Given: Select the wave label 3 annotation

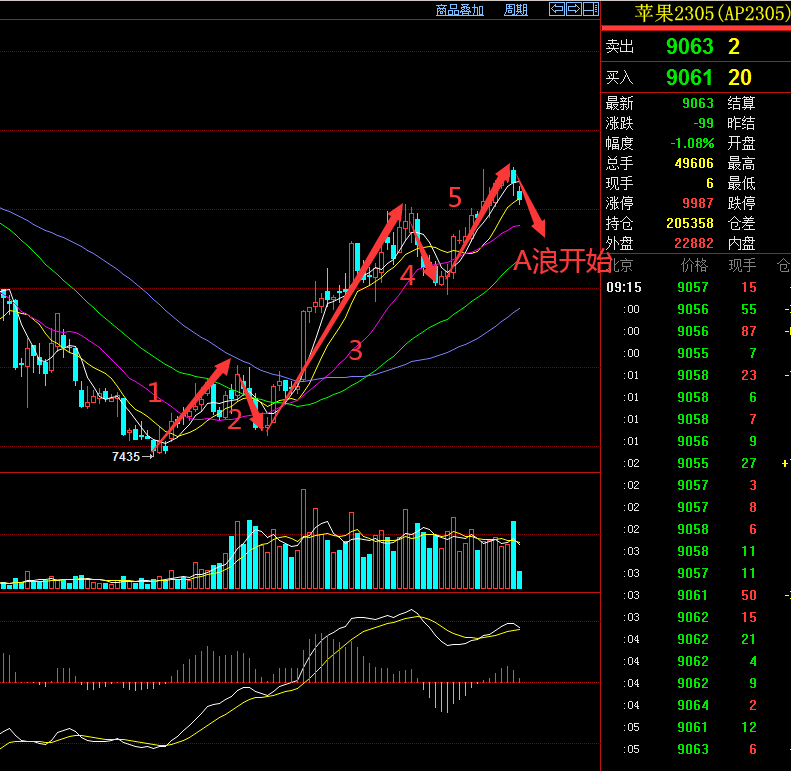Looking at the screenshot, I should 356,350.
